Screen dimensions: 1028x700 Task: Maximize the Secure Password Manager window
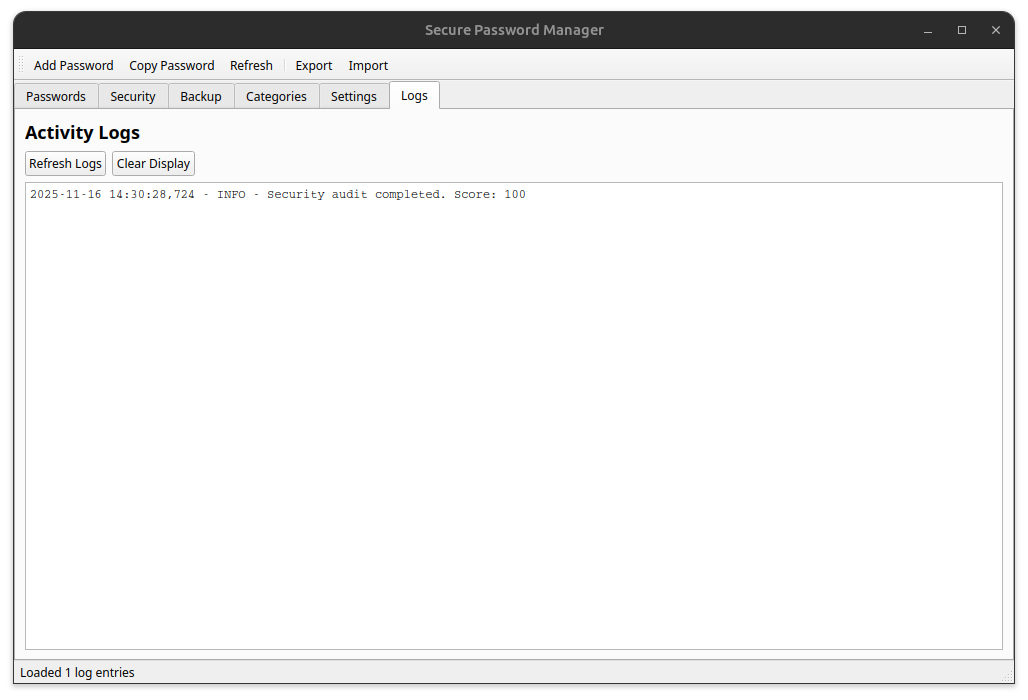[x=962, y=30]
